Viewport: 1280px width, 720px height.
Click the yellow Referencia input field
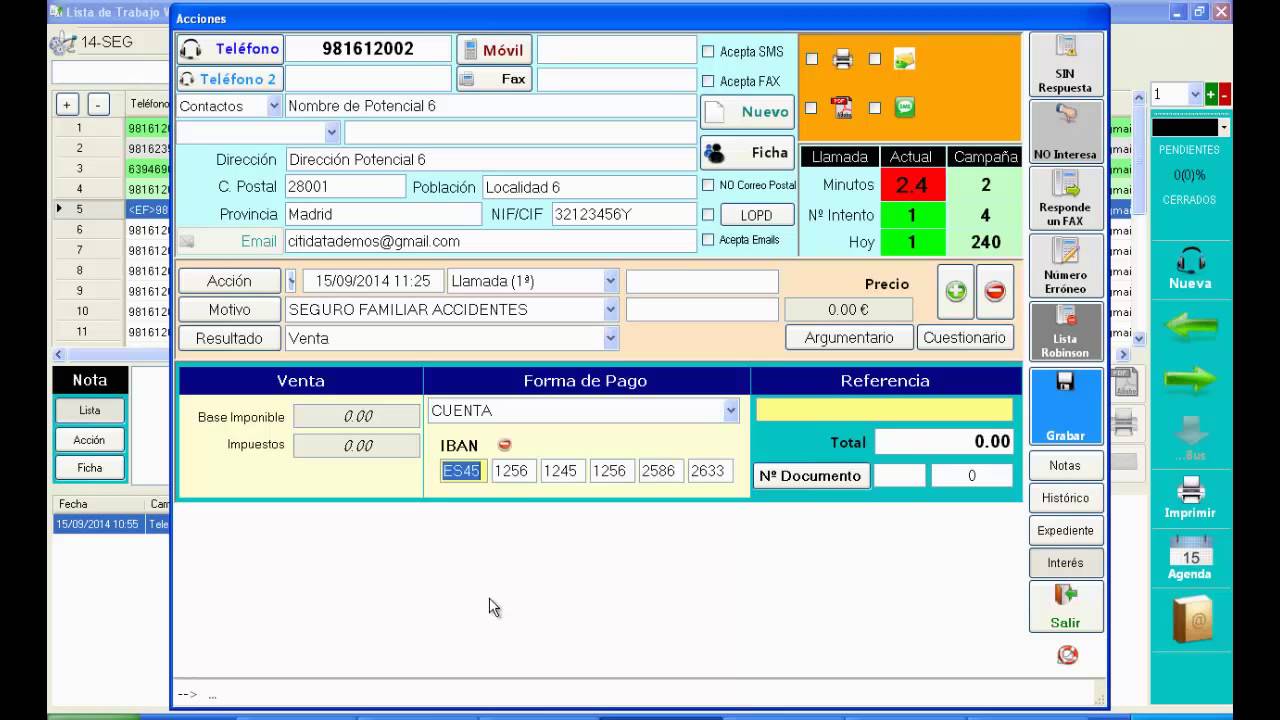884,410
